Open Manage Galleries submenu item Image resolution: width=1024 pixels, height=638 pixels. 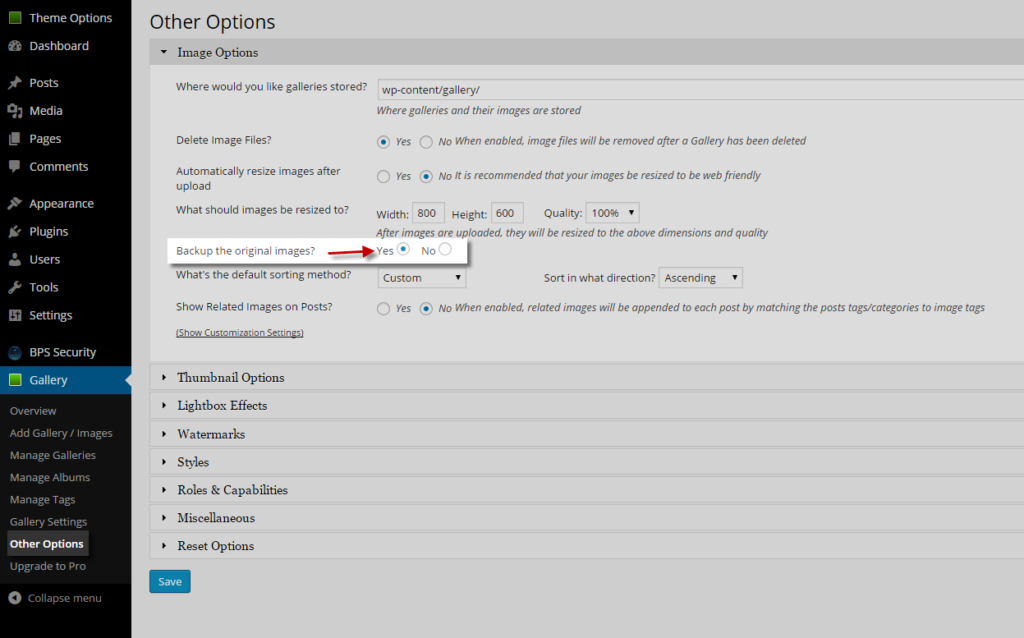tap(53, 456)
